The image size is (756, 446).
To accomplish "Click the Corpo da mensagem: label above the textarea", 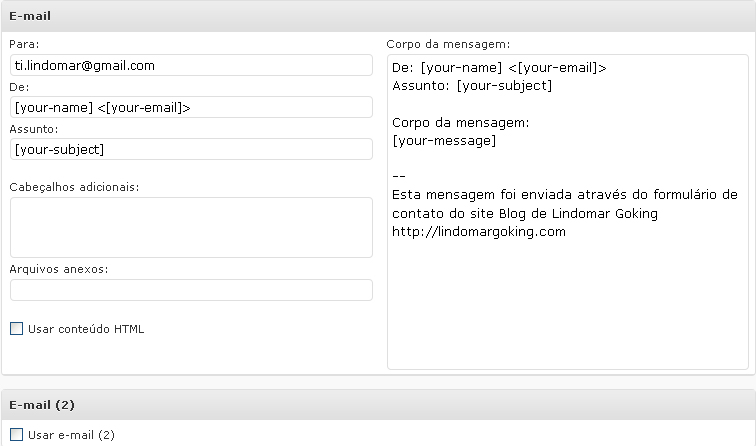I will coord(448,44).
